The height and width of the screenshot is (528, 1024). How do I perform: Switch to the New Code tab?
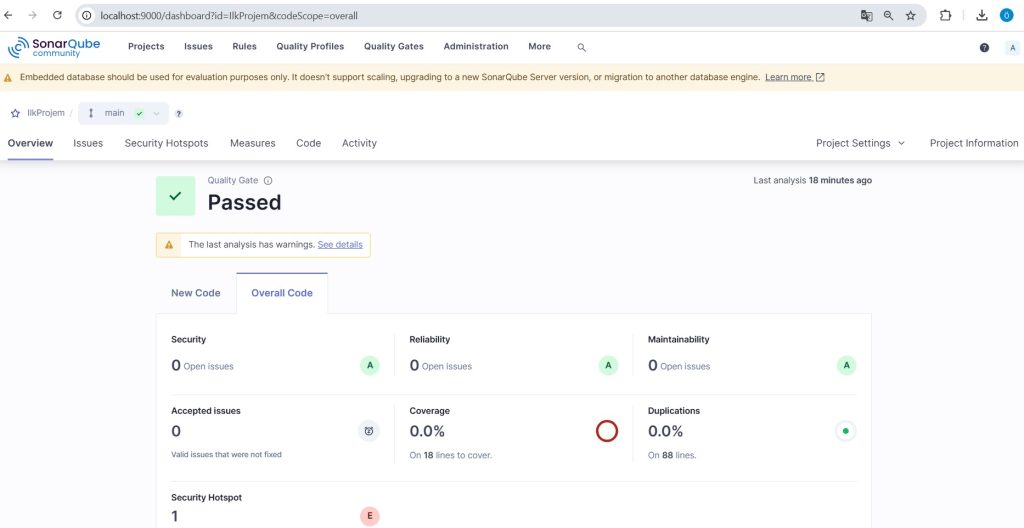(196, 293)
